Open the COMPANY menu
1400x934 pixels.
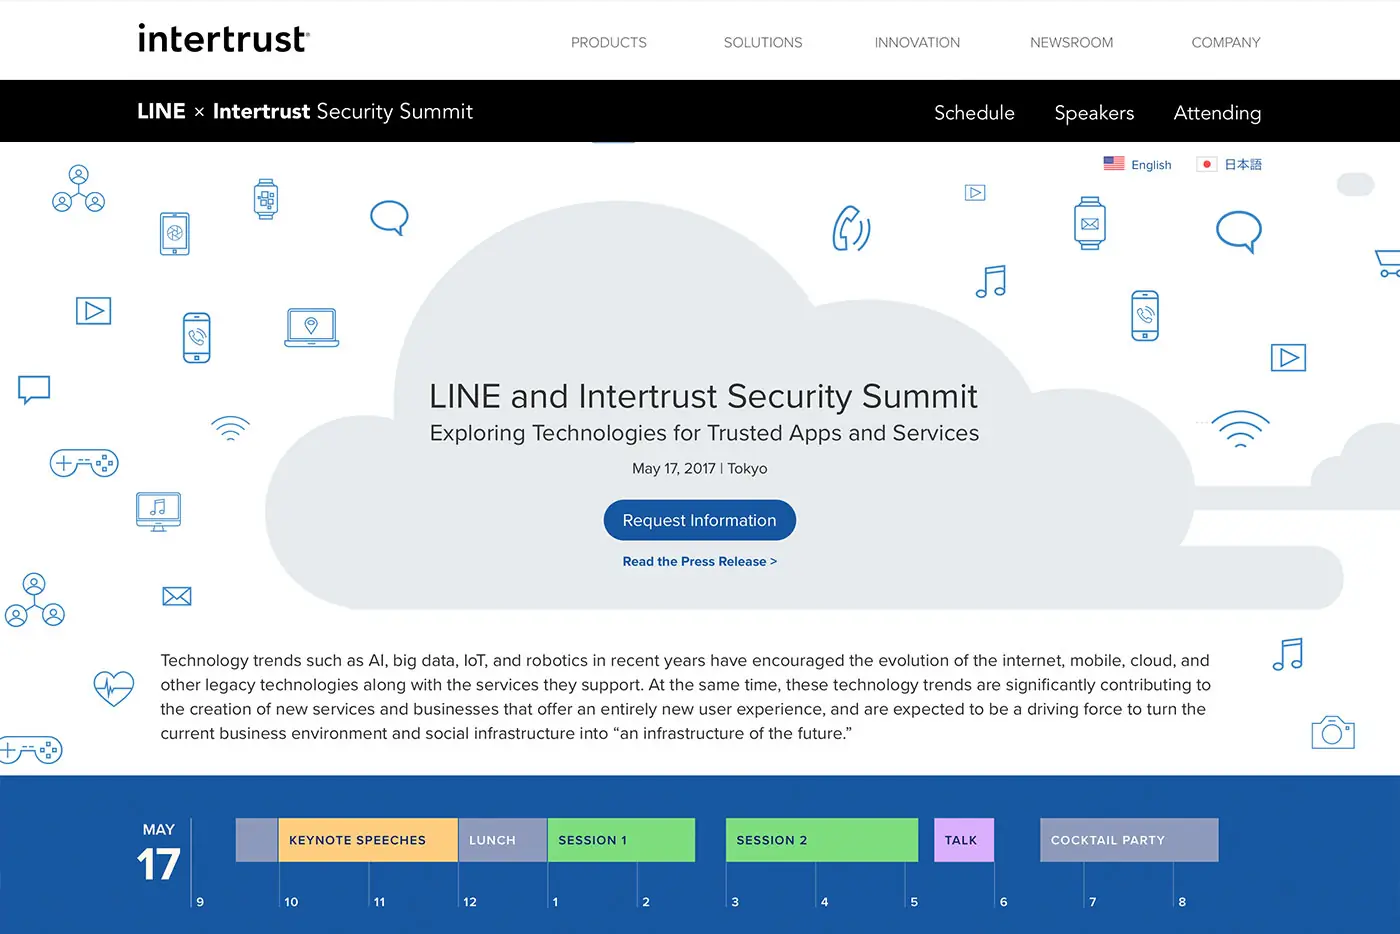(x=1226, y=42)
